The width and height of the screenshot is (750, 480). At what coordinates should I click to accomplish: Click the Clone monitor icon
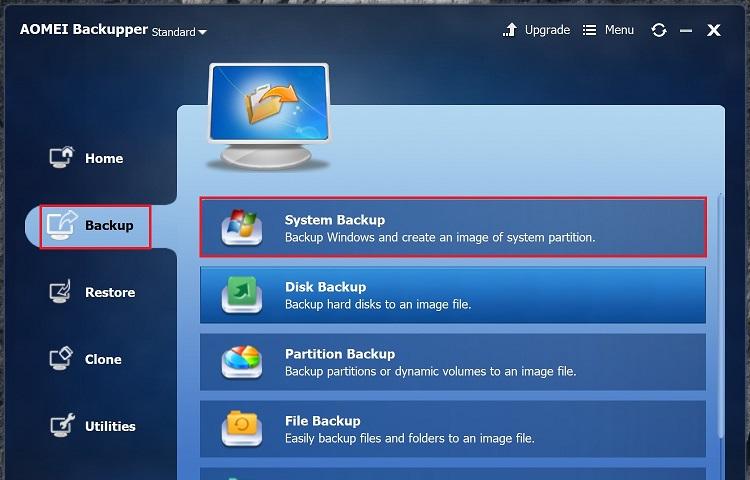[x=61, y=358]
